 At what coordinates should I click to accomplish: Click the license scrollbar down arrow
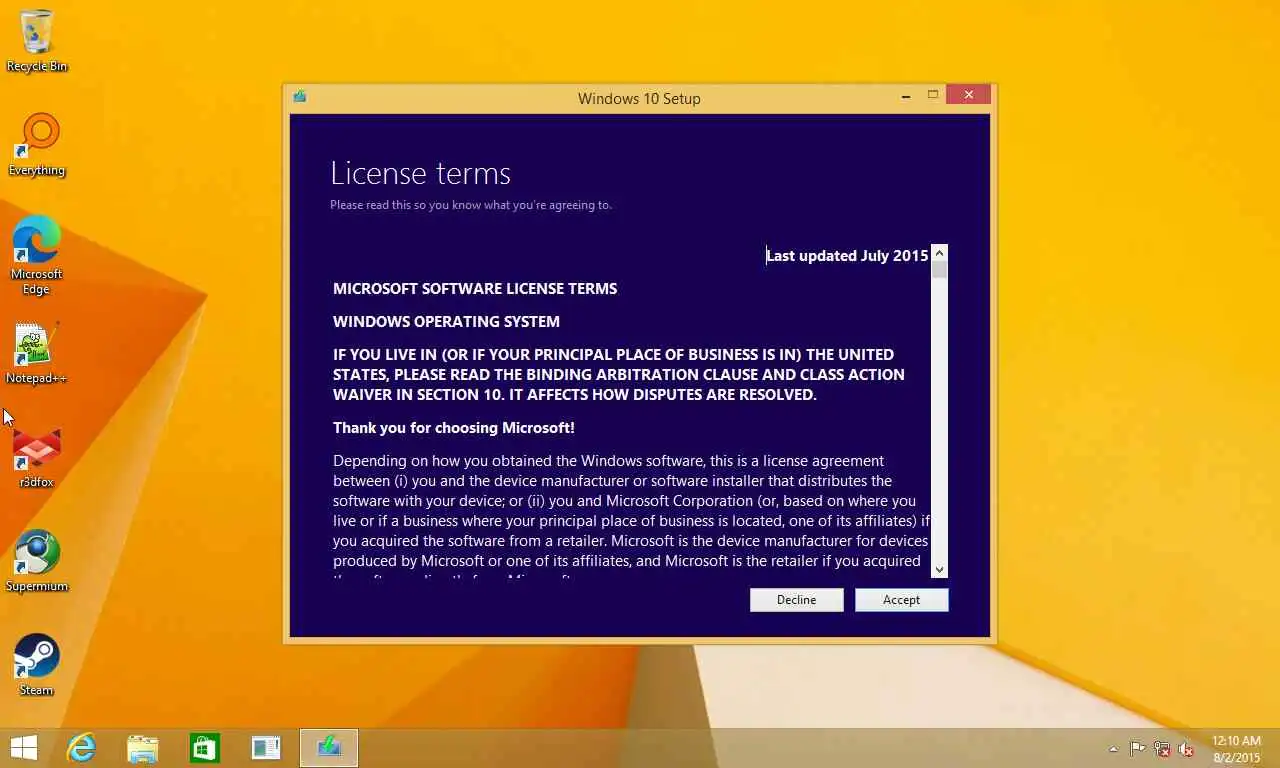click(939, 569)
